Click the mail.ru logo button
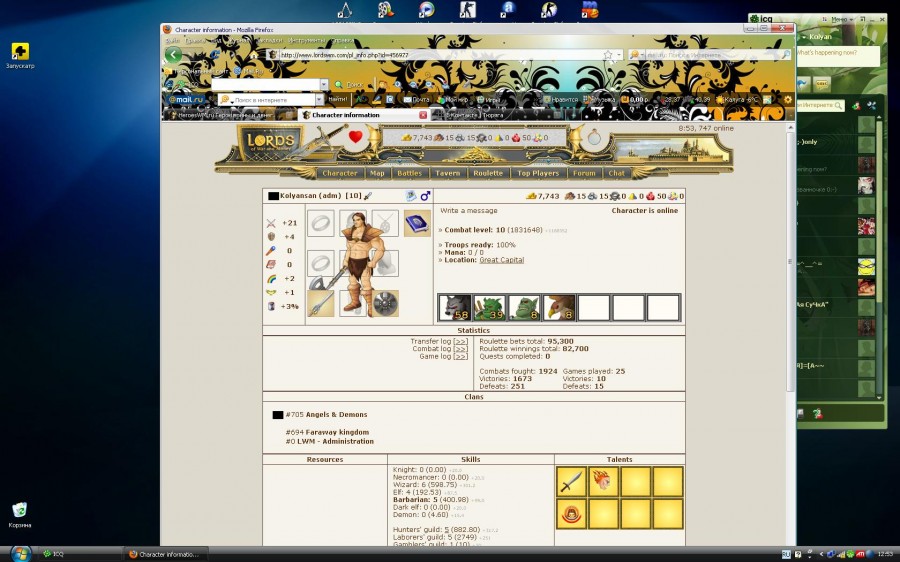The width and height of the screenshot is (900, 562). (x=185, y=99)
